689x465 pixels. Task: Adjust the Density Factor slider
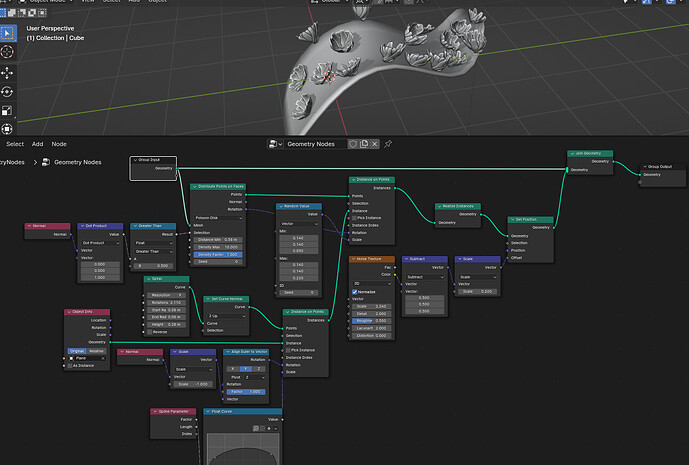(218, 254)
